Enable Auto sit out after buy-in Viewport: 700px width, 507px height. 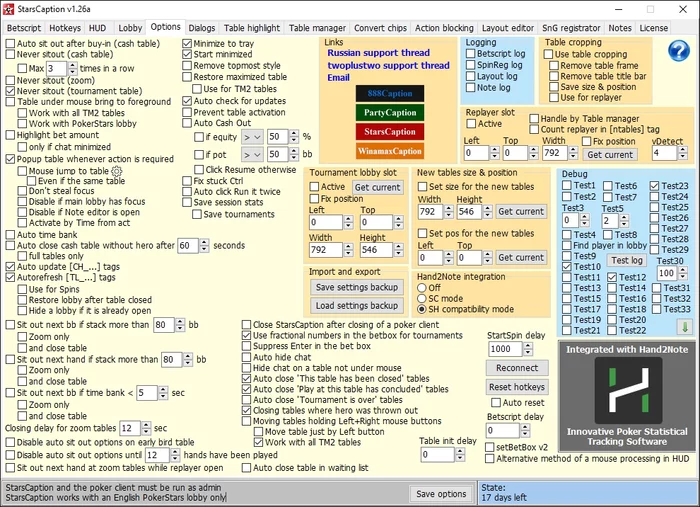tap(10, 44)
